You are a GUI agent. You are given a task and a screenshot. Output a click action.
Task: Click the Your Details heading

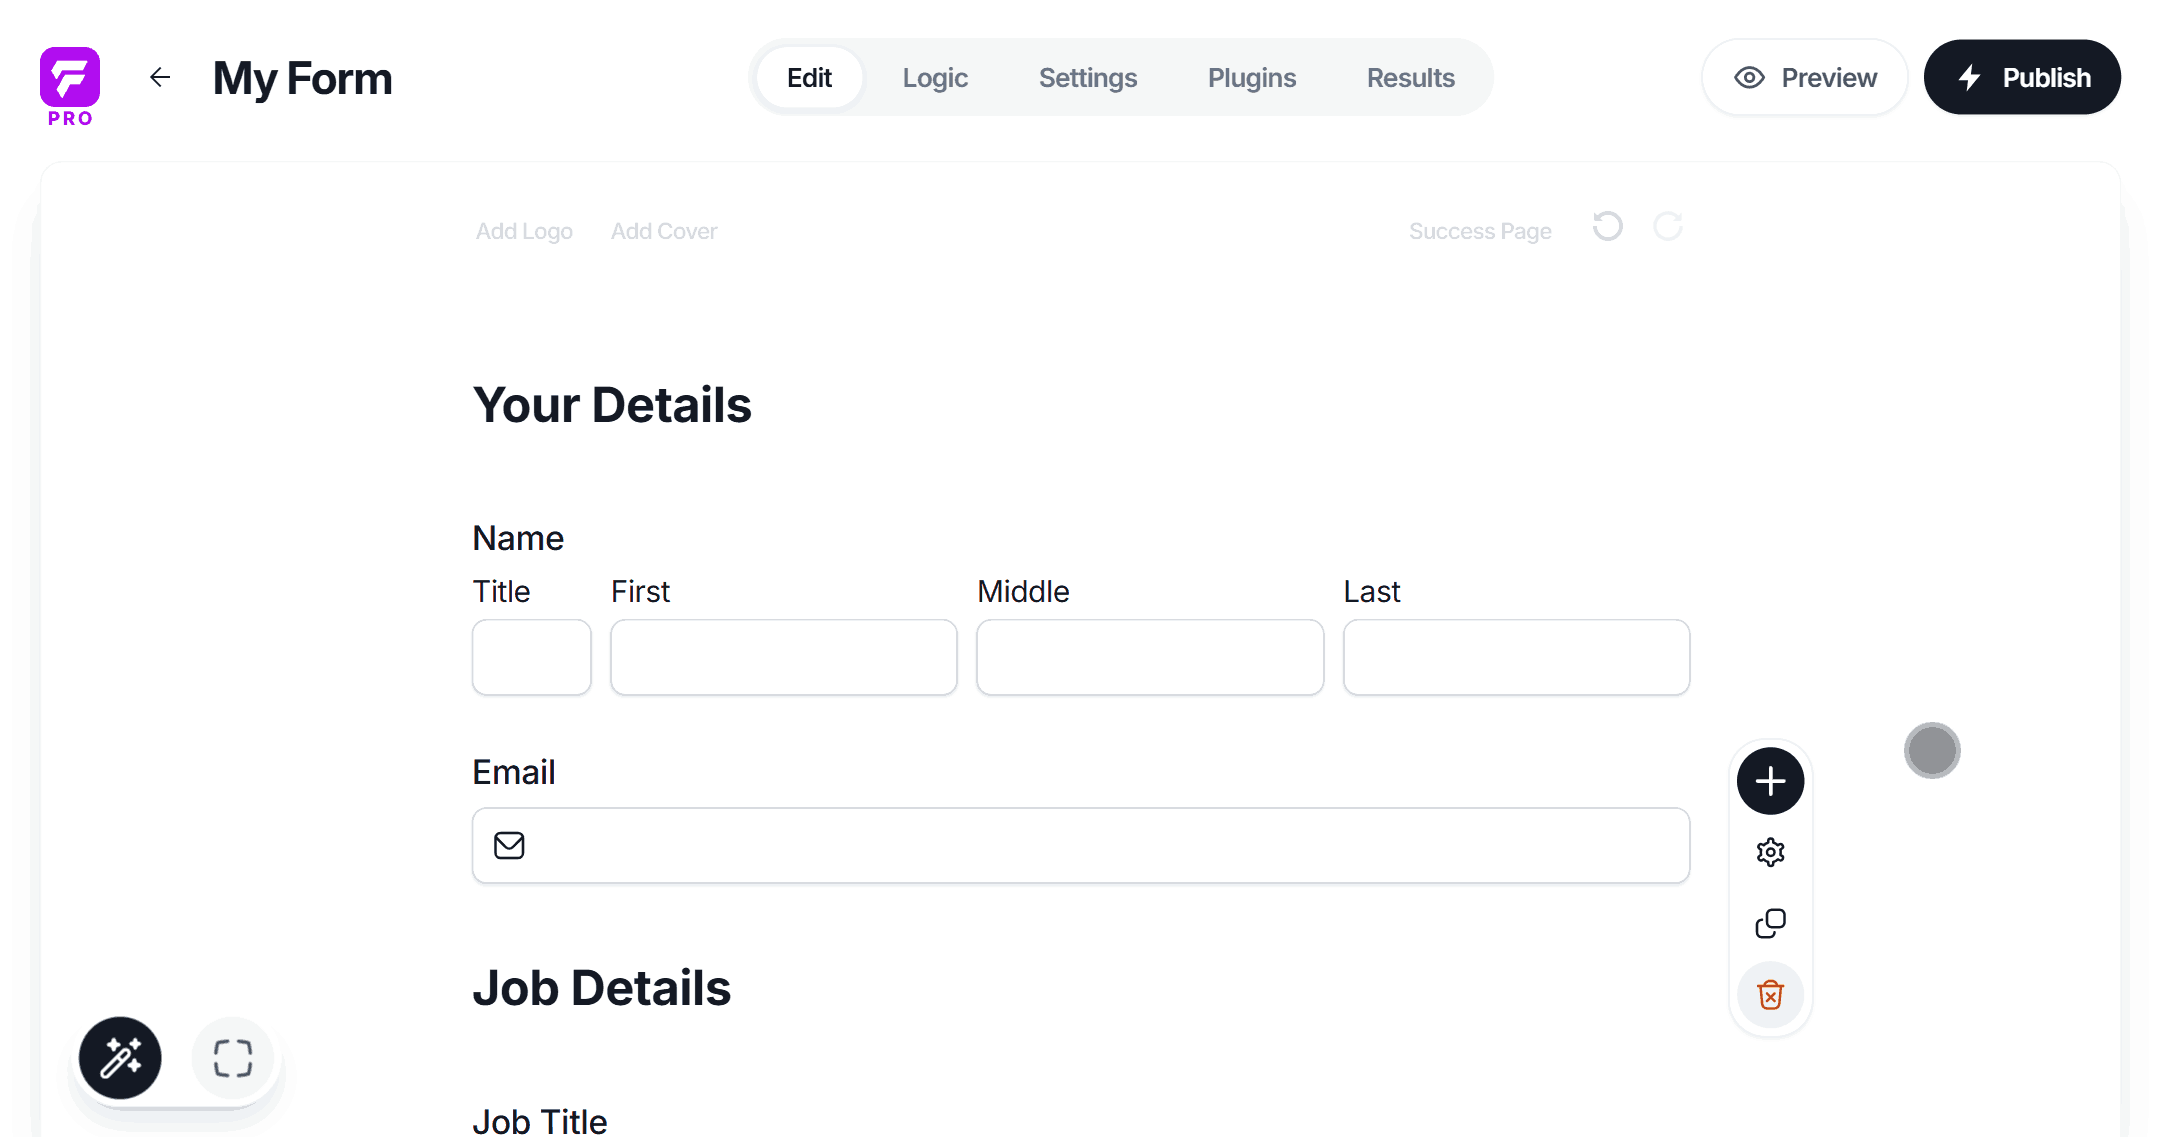pyautogui.click(x=612, y=405)
